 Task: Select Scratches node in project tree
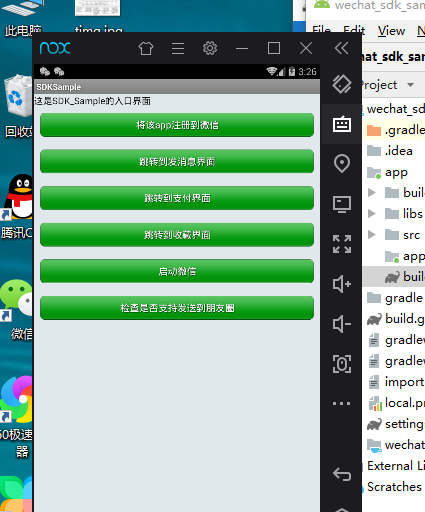394,487
